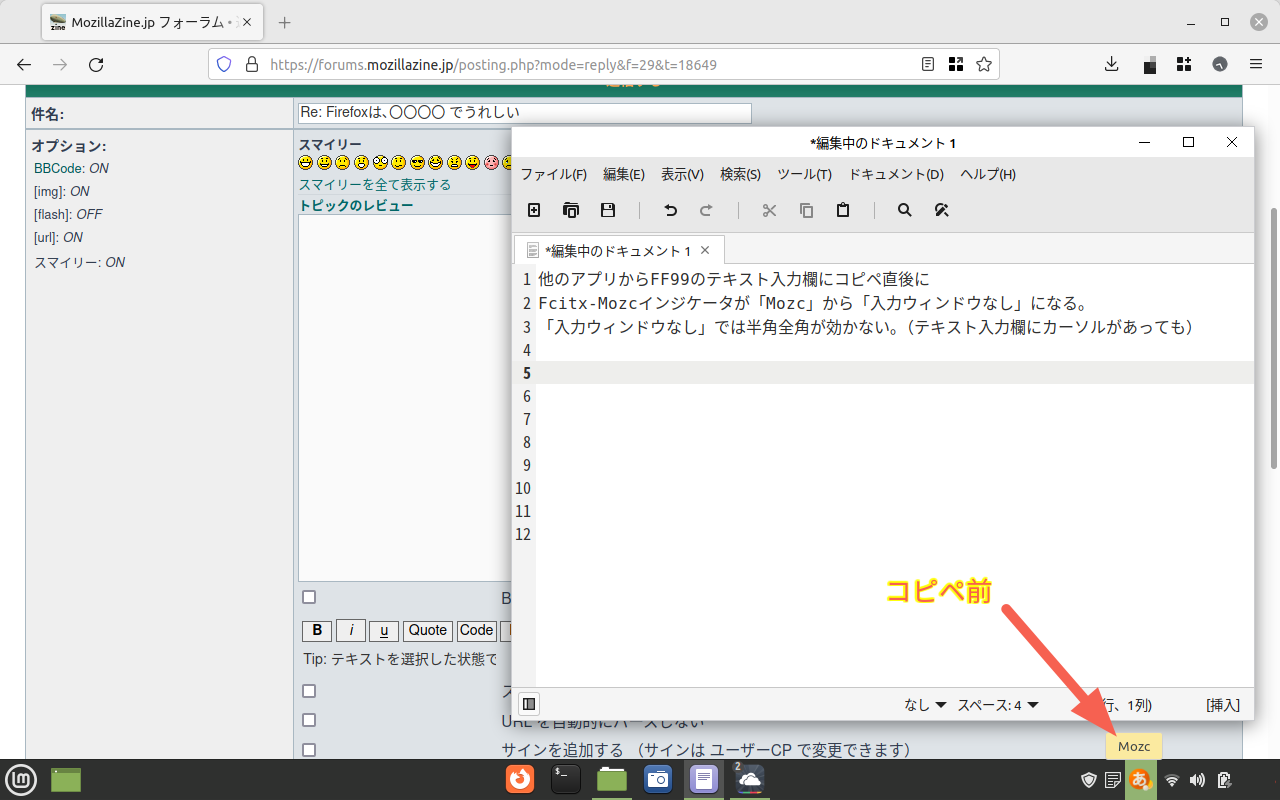Screen dimensions: 1280x800
Task: Tick the checkbox above the Bold button
Action: click(x=309, y=597)
